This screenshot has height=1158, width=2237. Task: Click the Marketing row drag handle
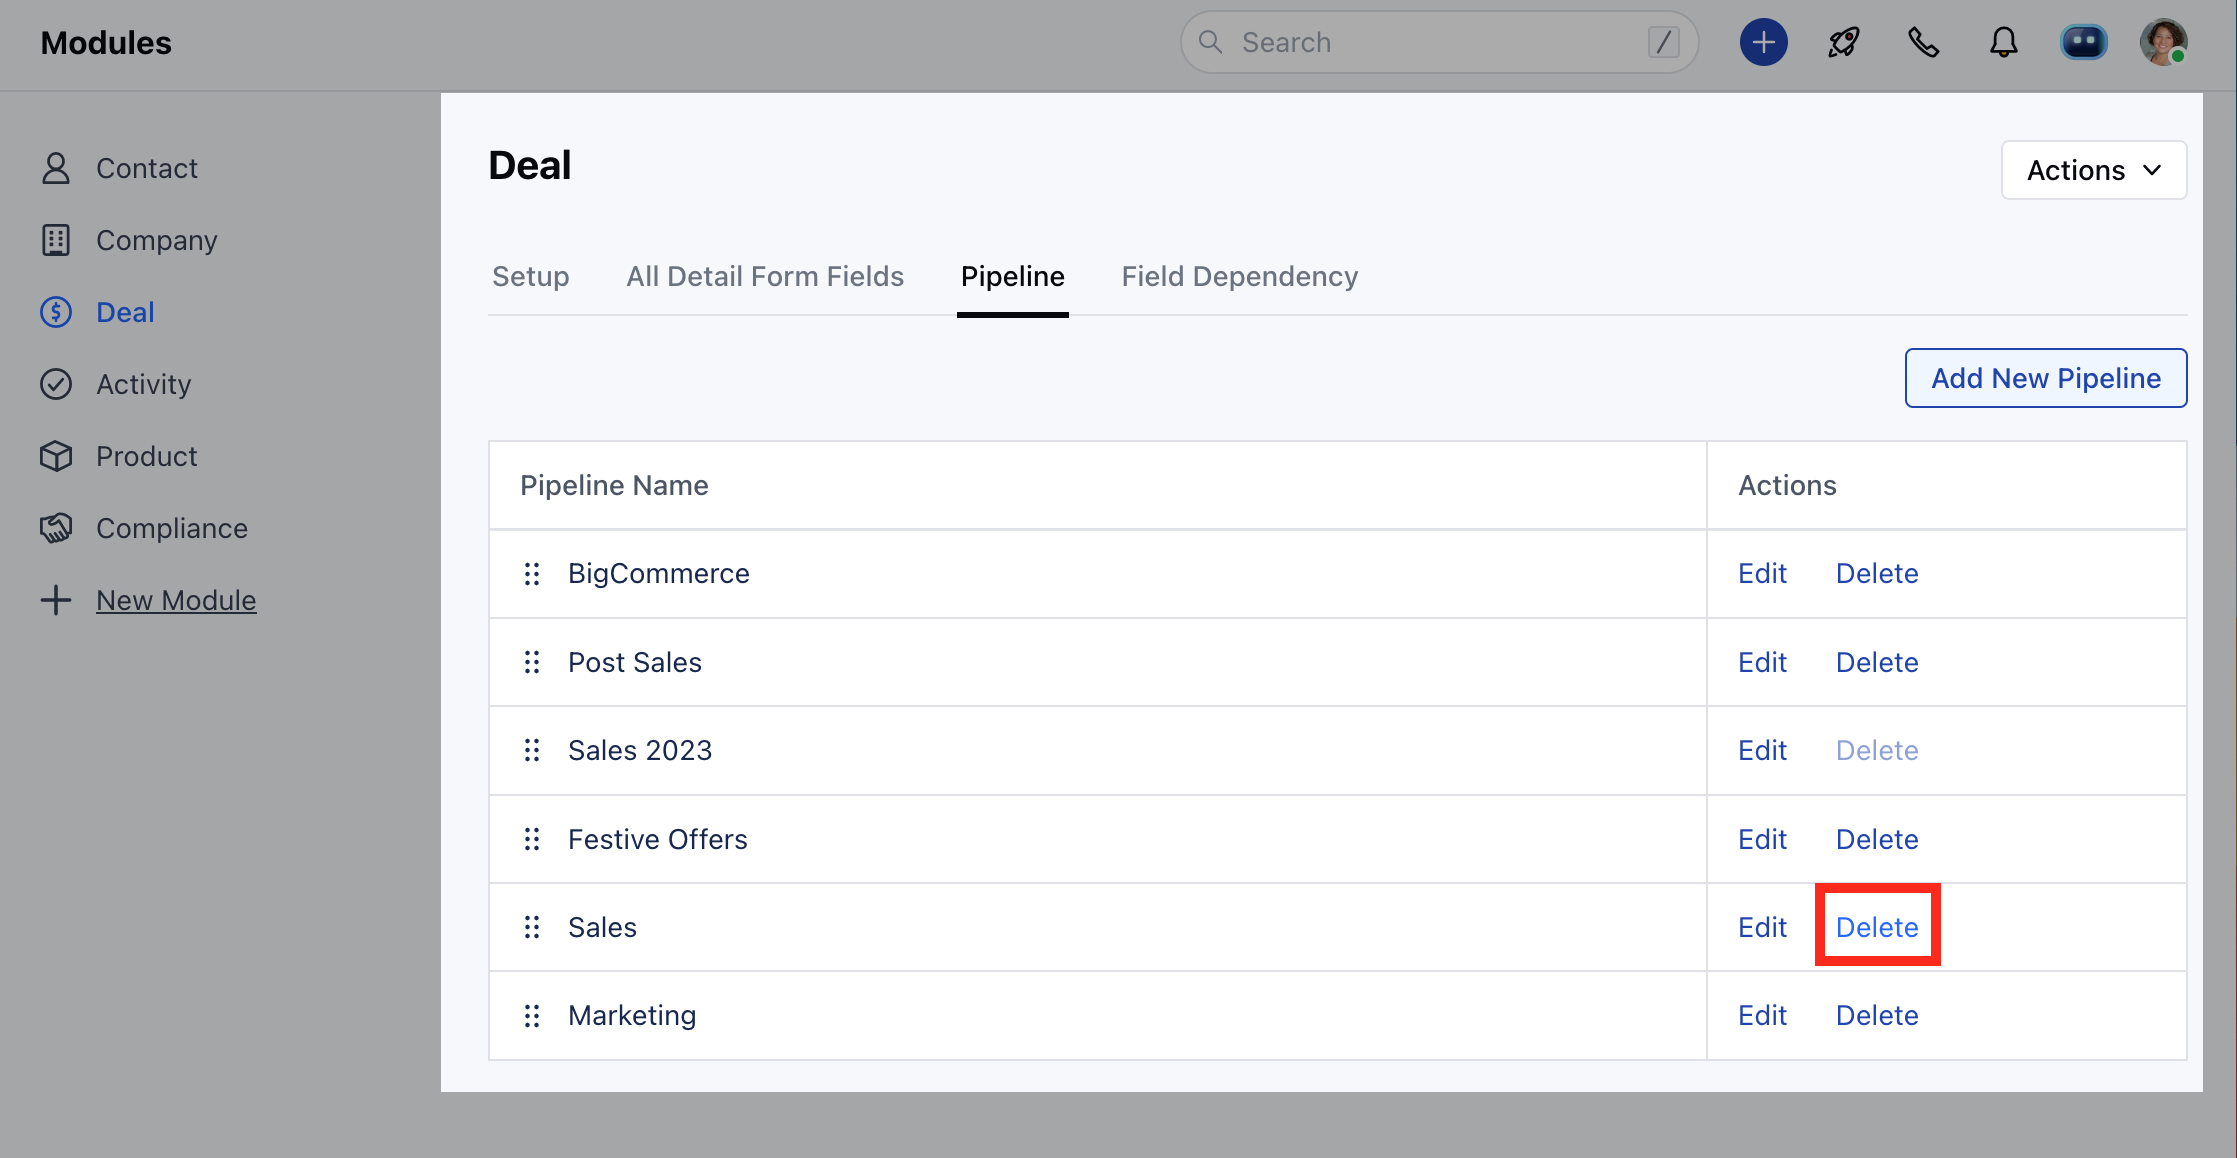(532, 1016)
